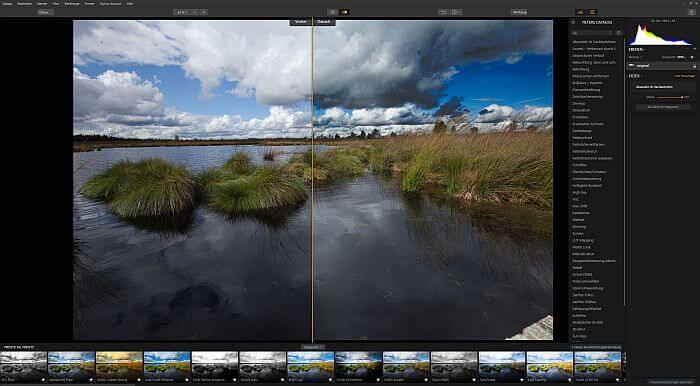Click the filter catalog search field
Viewport: 700px width, 386px height.
click(x=592, y=33)
